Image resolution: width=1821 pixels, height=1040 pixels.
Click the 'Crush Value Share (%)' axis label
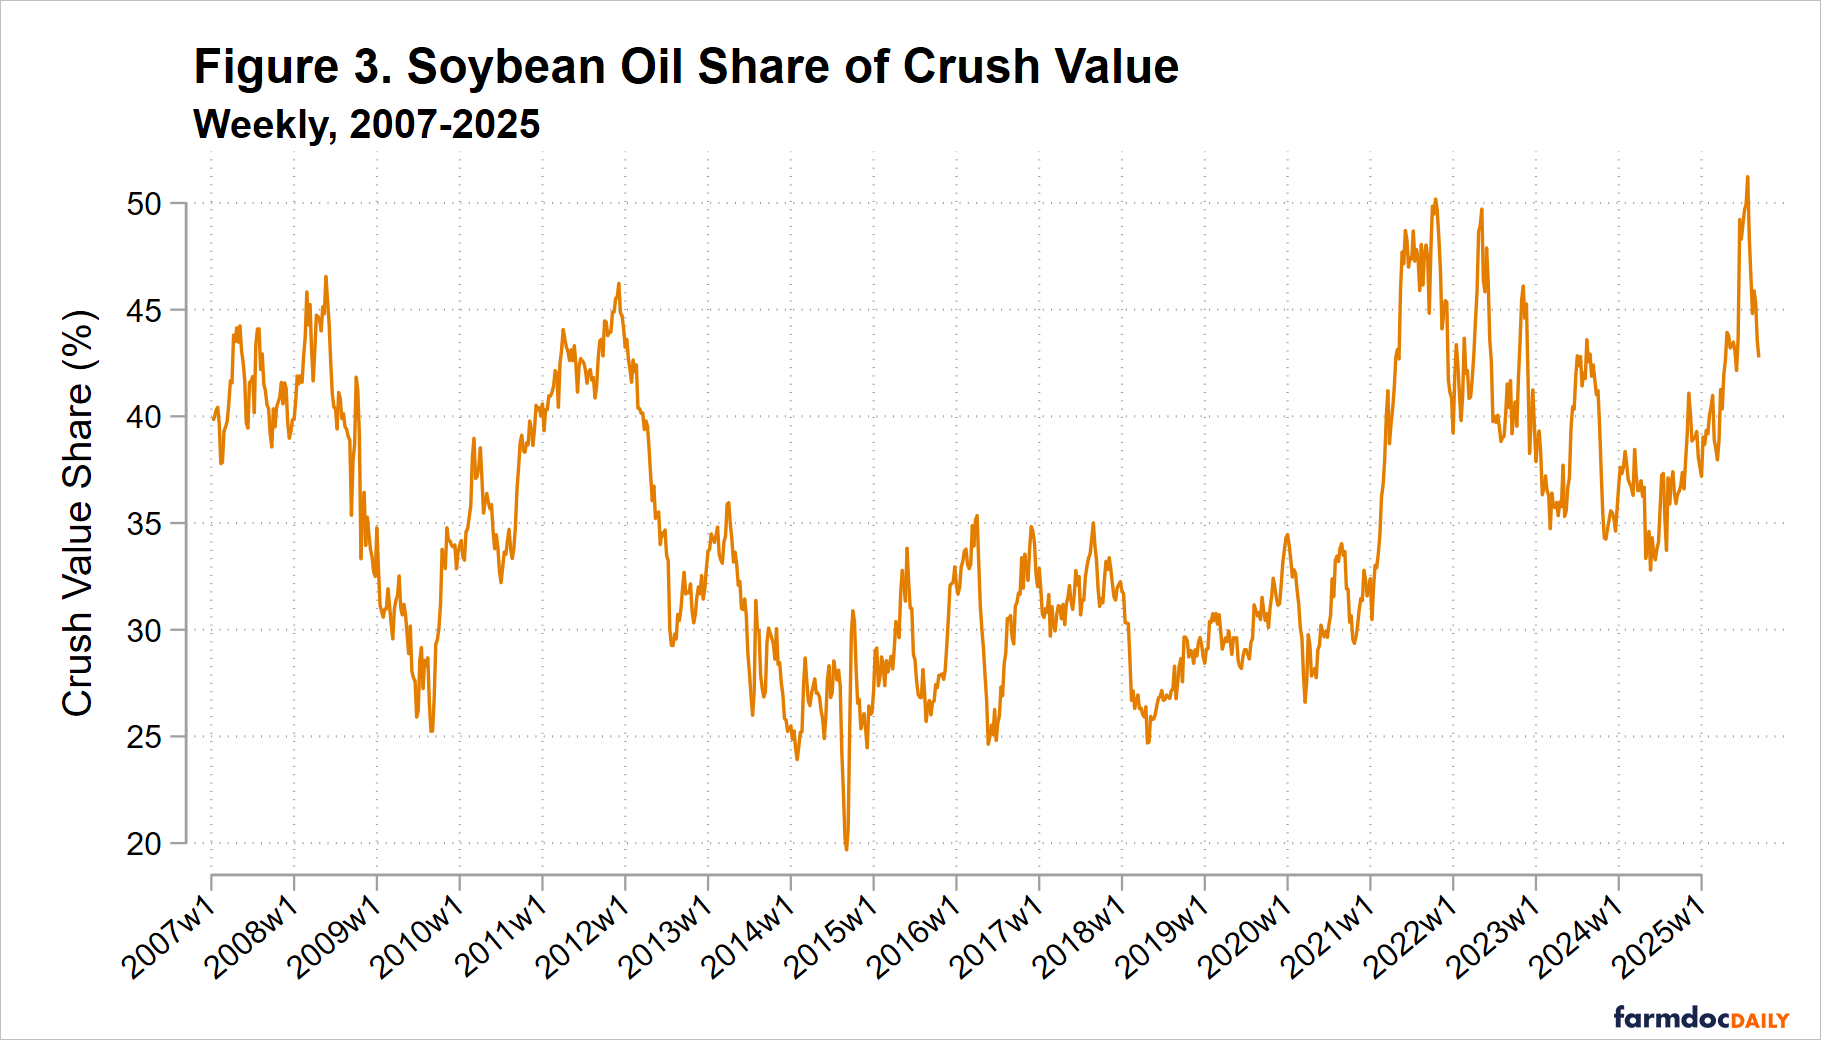(78, 513)
